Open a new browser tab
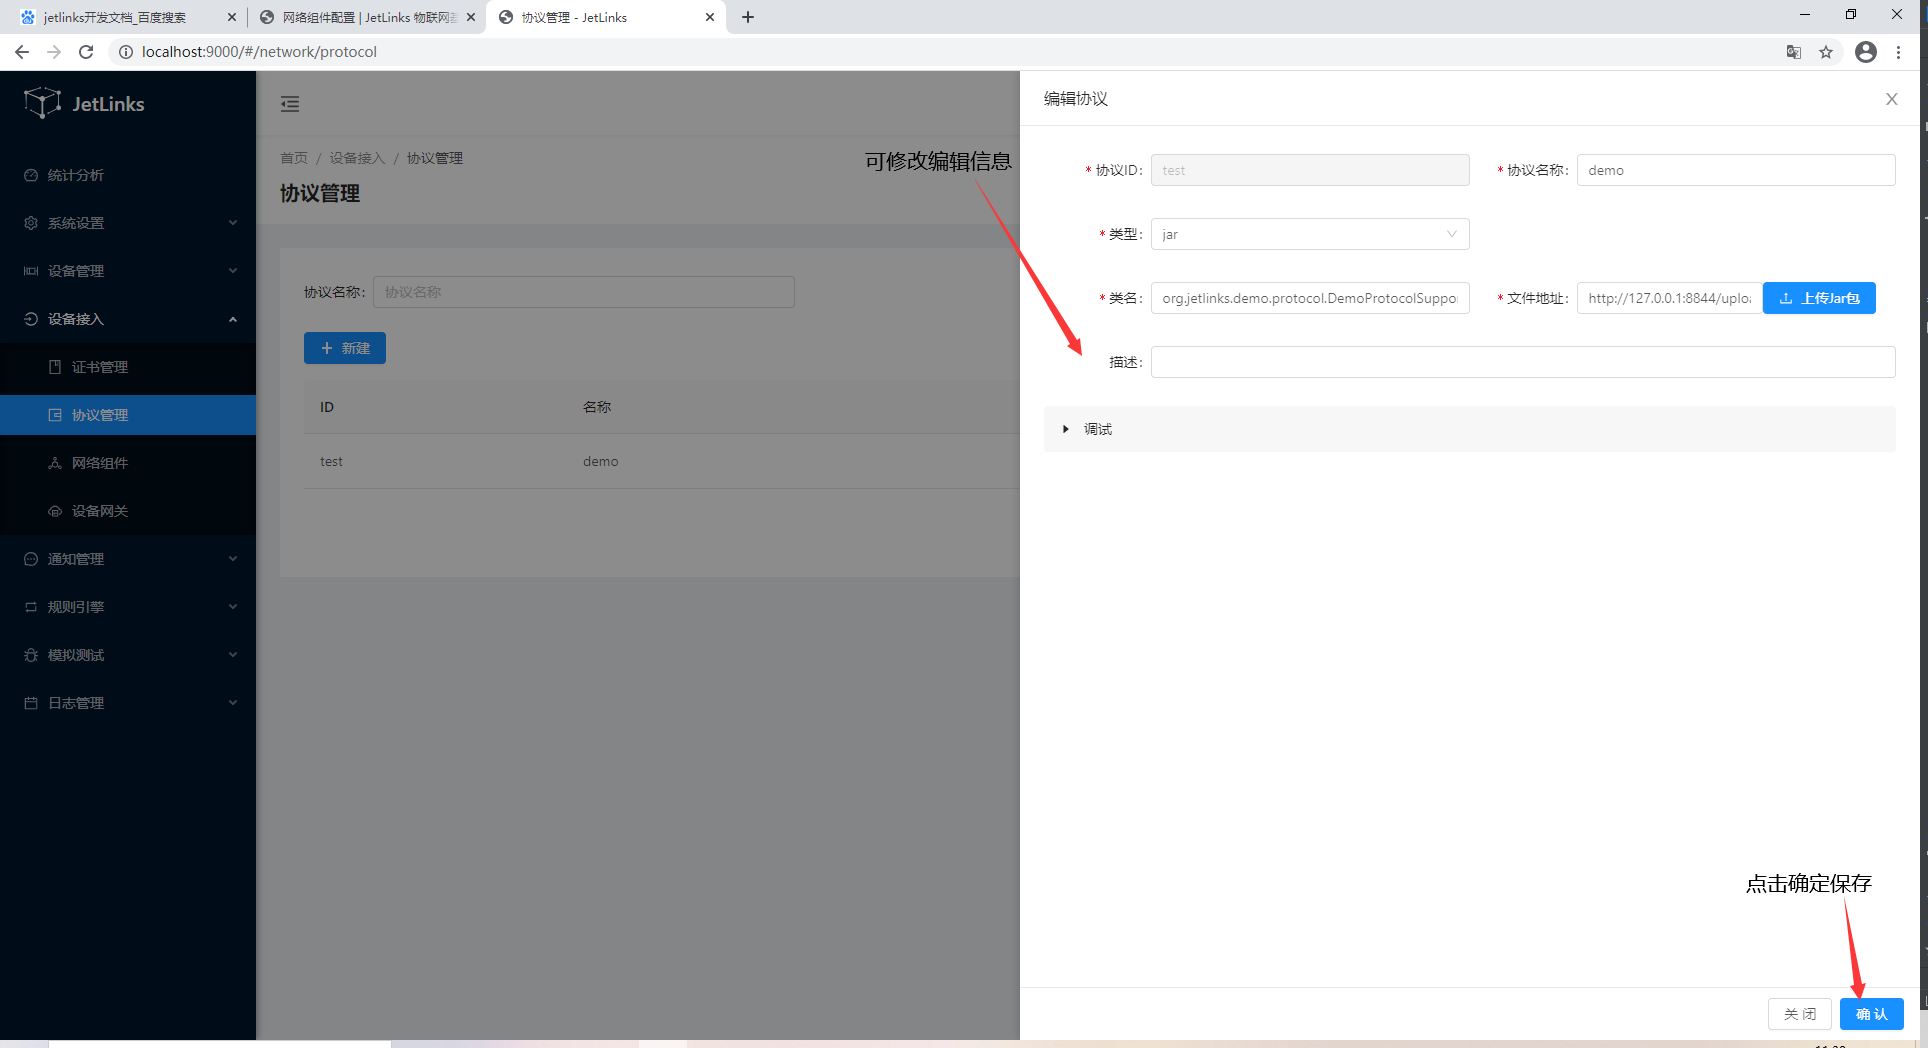Viewport: 1928px width, 1048px height. coord(748,17)
